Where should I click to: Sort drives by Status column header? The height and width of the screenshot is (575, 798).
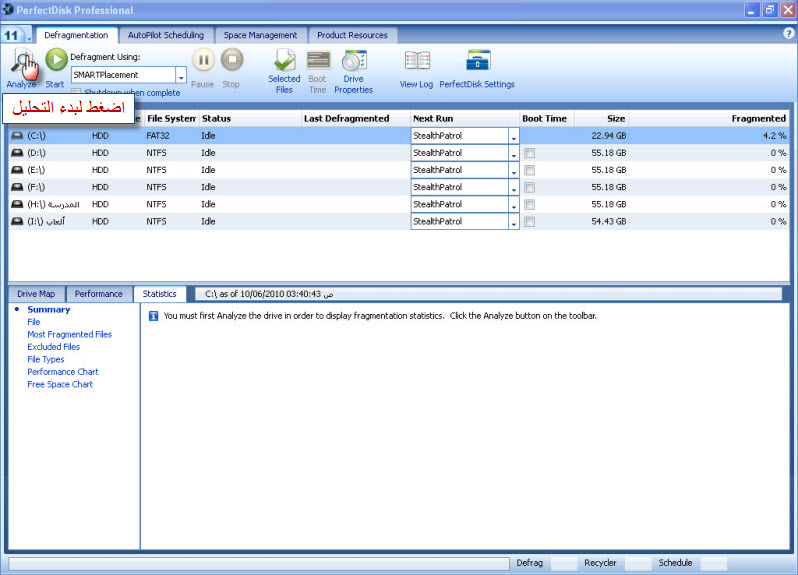pos(250,119)
